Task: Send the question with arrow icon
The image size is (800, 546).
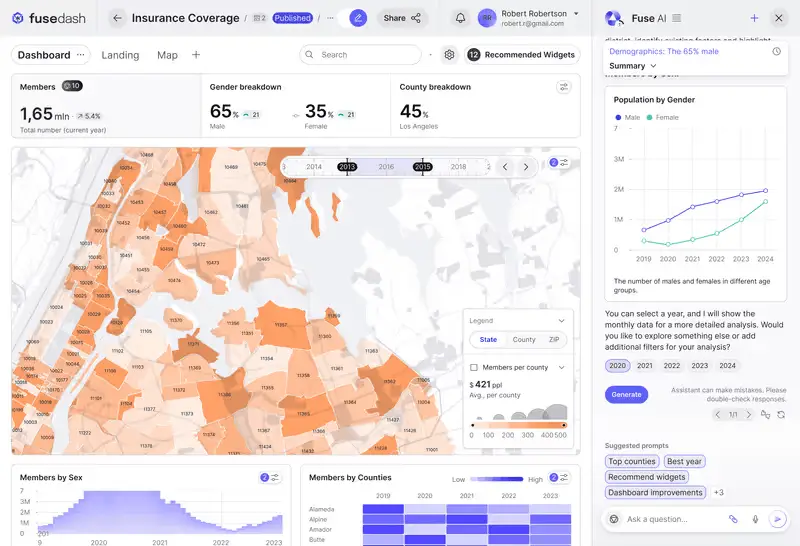Action: (x=778, y=519)
